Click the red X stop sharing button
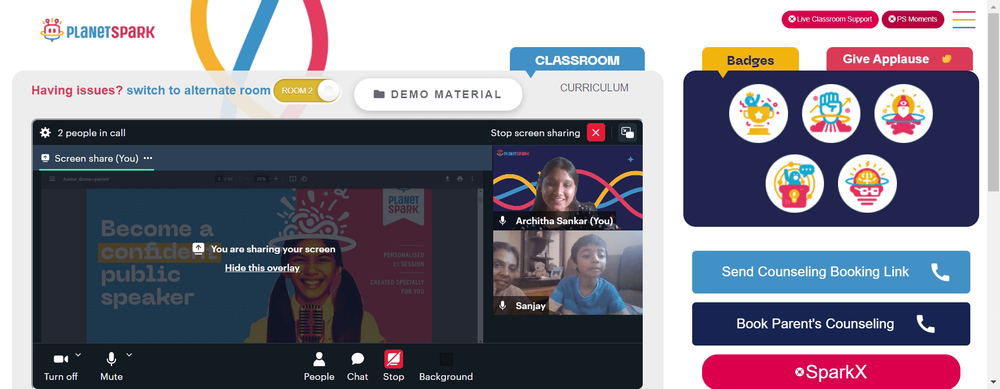1000x389 pixels. pyautogui.click(x=596, y=133)
